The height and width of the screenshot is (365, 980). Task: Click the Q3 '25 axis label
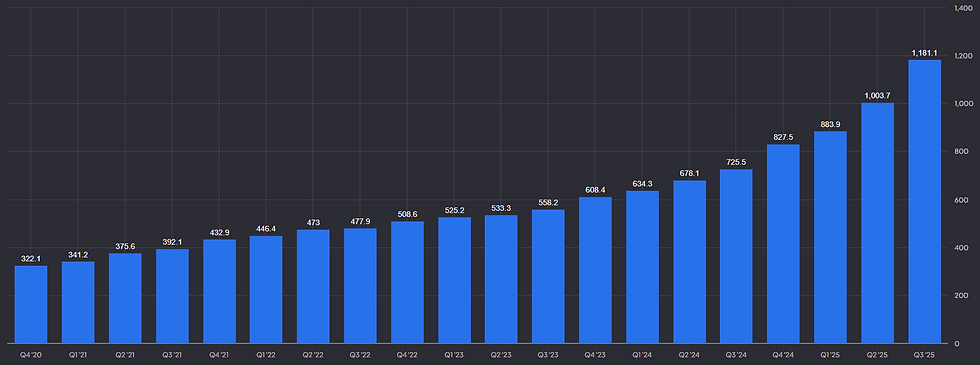pos(924,354)
